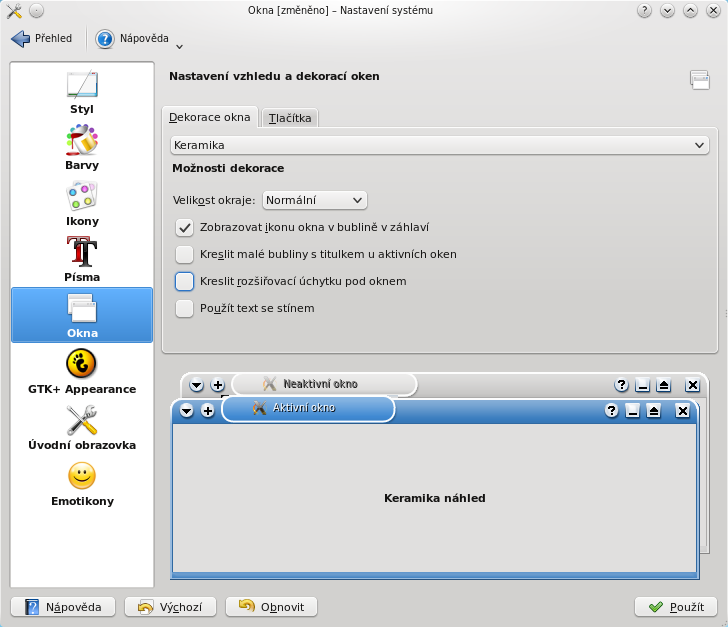Open the Velikost okraje Normální dropdown
The width and height of the screenshot is (728, 627).
tap(315, 200)
